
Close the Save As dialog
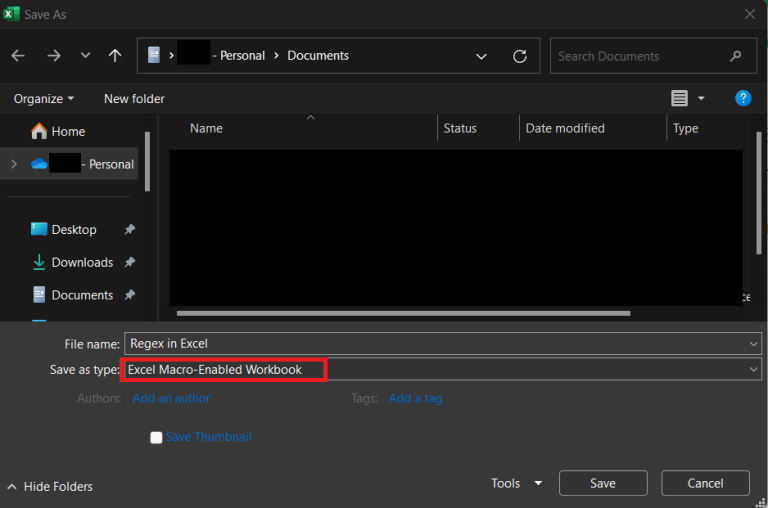[x=749, y=14]
